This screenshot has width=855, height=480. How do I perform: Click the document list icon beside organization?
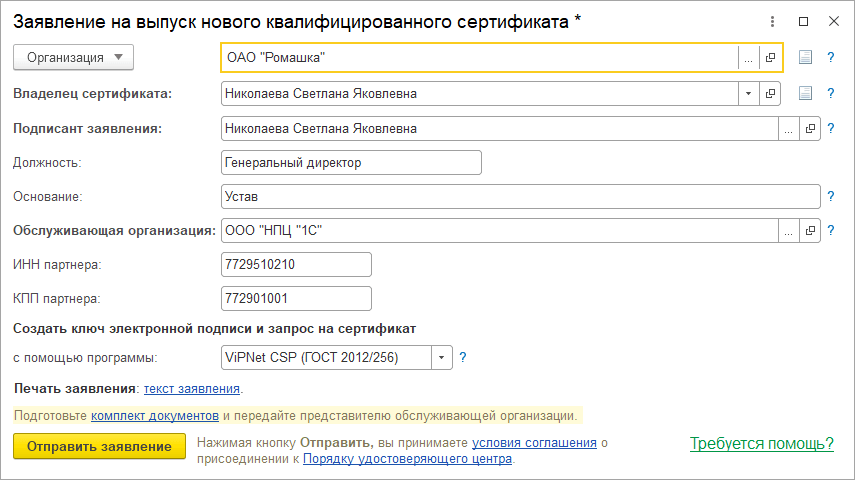(806, 58)
